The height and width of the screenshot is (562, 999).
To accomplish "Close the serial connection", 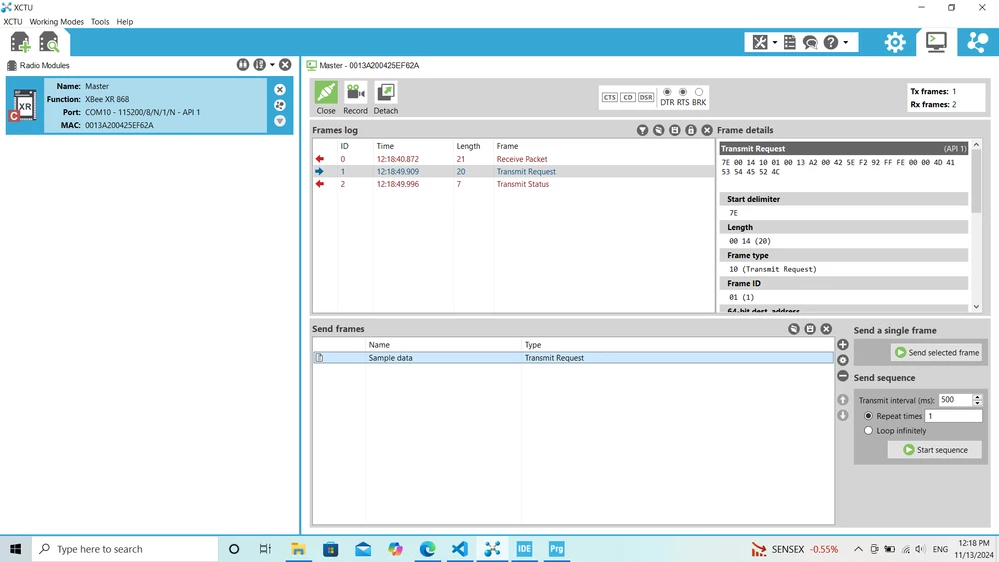I will click(326, 97).
